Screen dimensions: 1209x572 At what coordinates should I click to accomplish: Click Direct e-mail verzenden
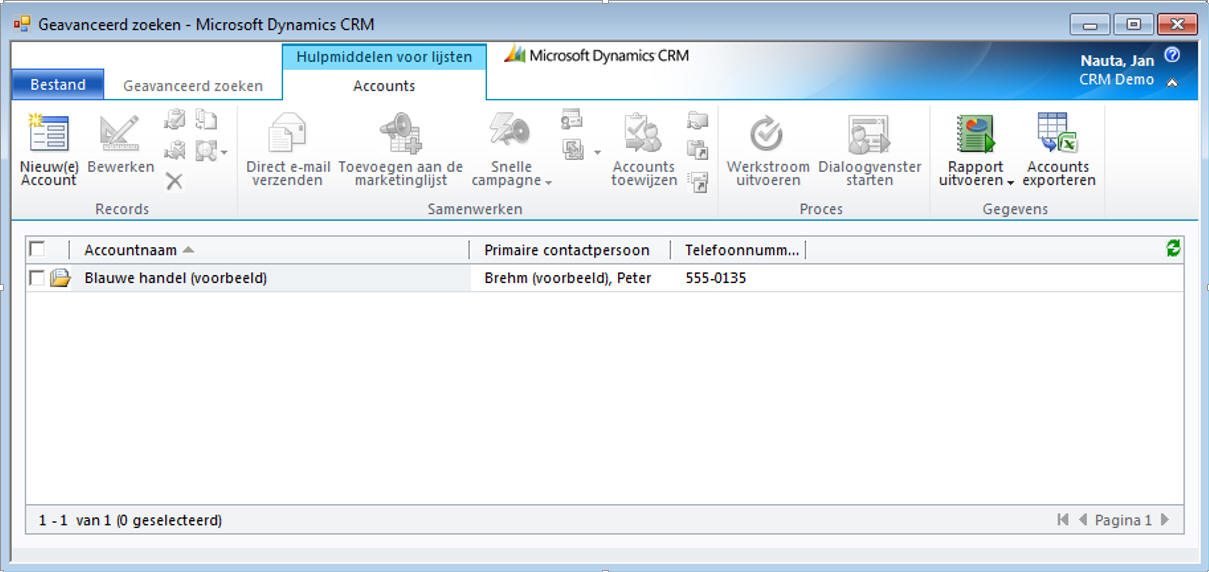[x=288, y=150]
